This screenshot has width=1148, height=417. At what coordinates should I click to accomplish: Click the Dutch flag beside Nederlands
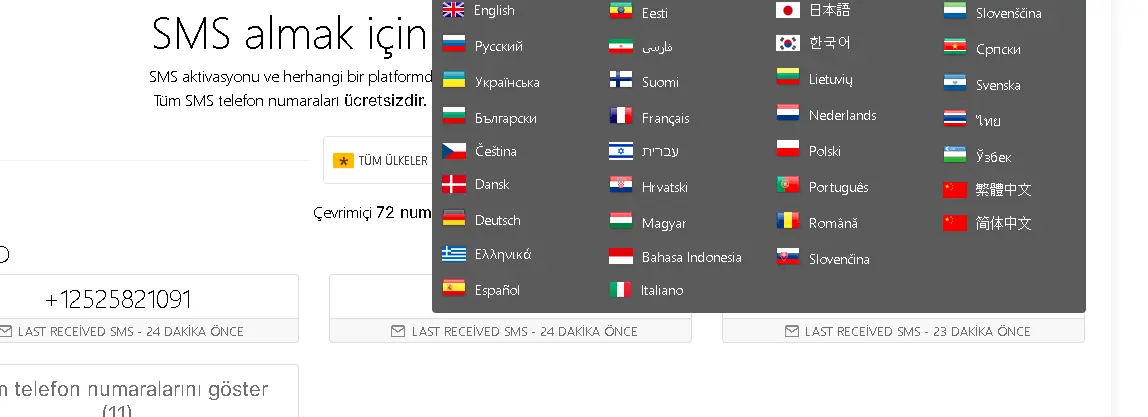click(788, 113)
